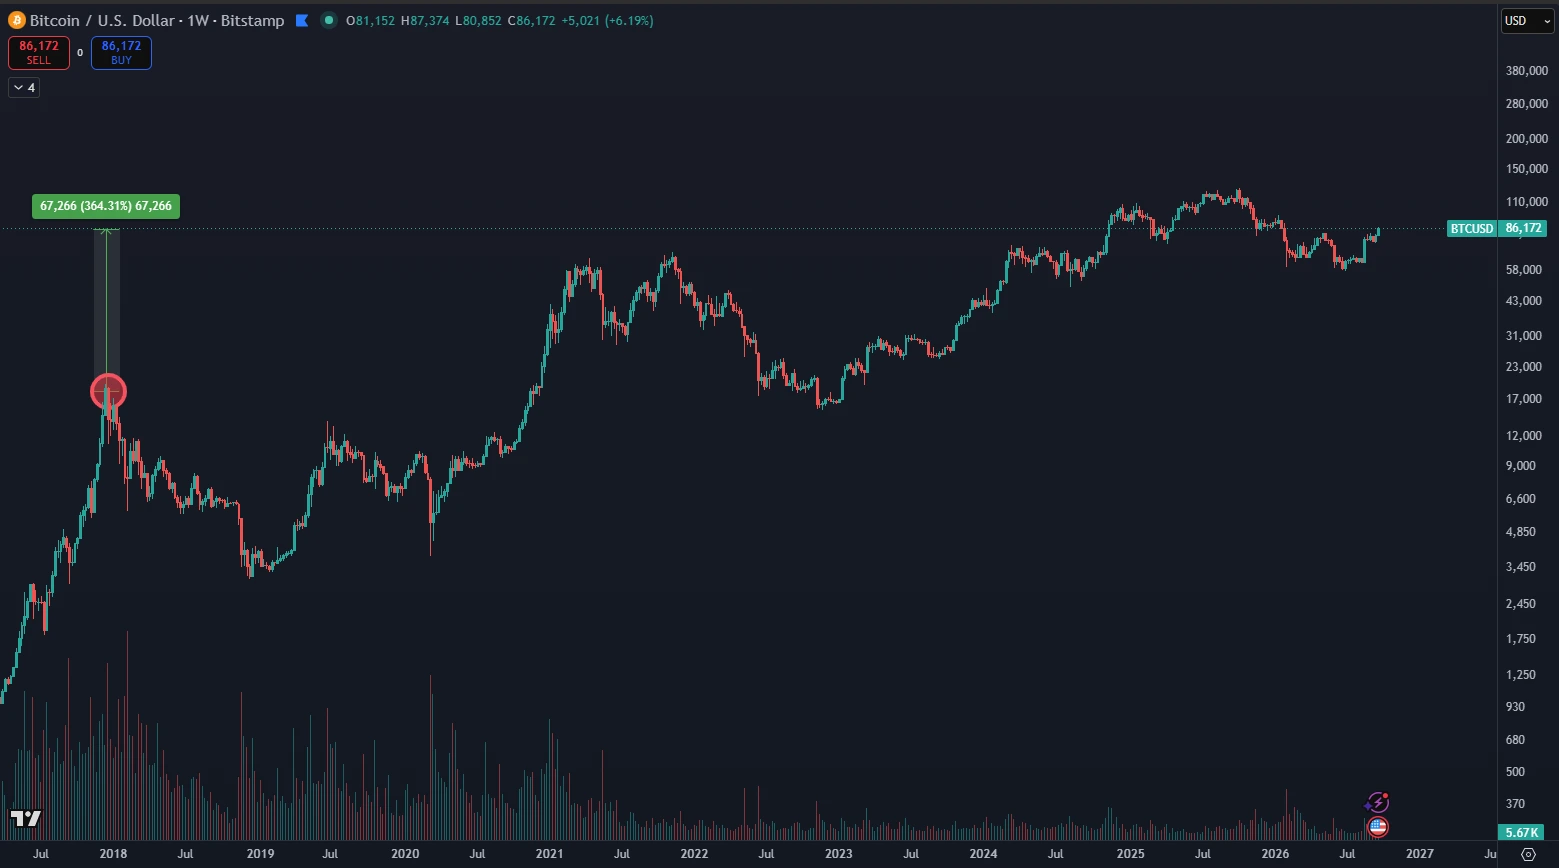1559x868 pixels.
Task: Click the red circle marker on chart
Action: (x=108, y=391)
